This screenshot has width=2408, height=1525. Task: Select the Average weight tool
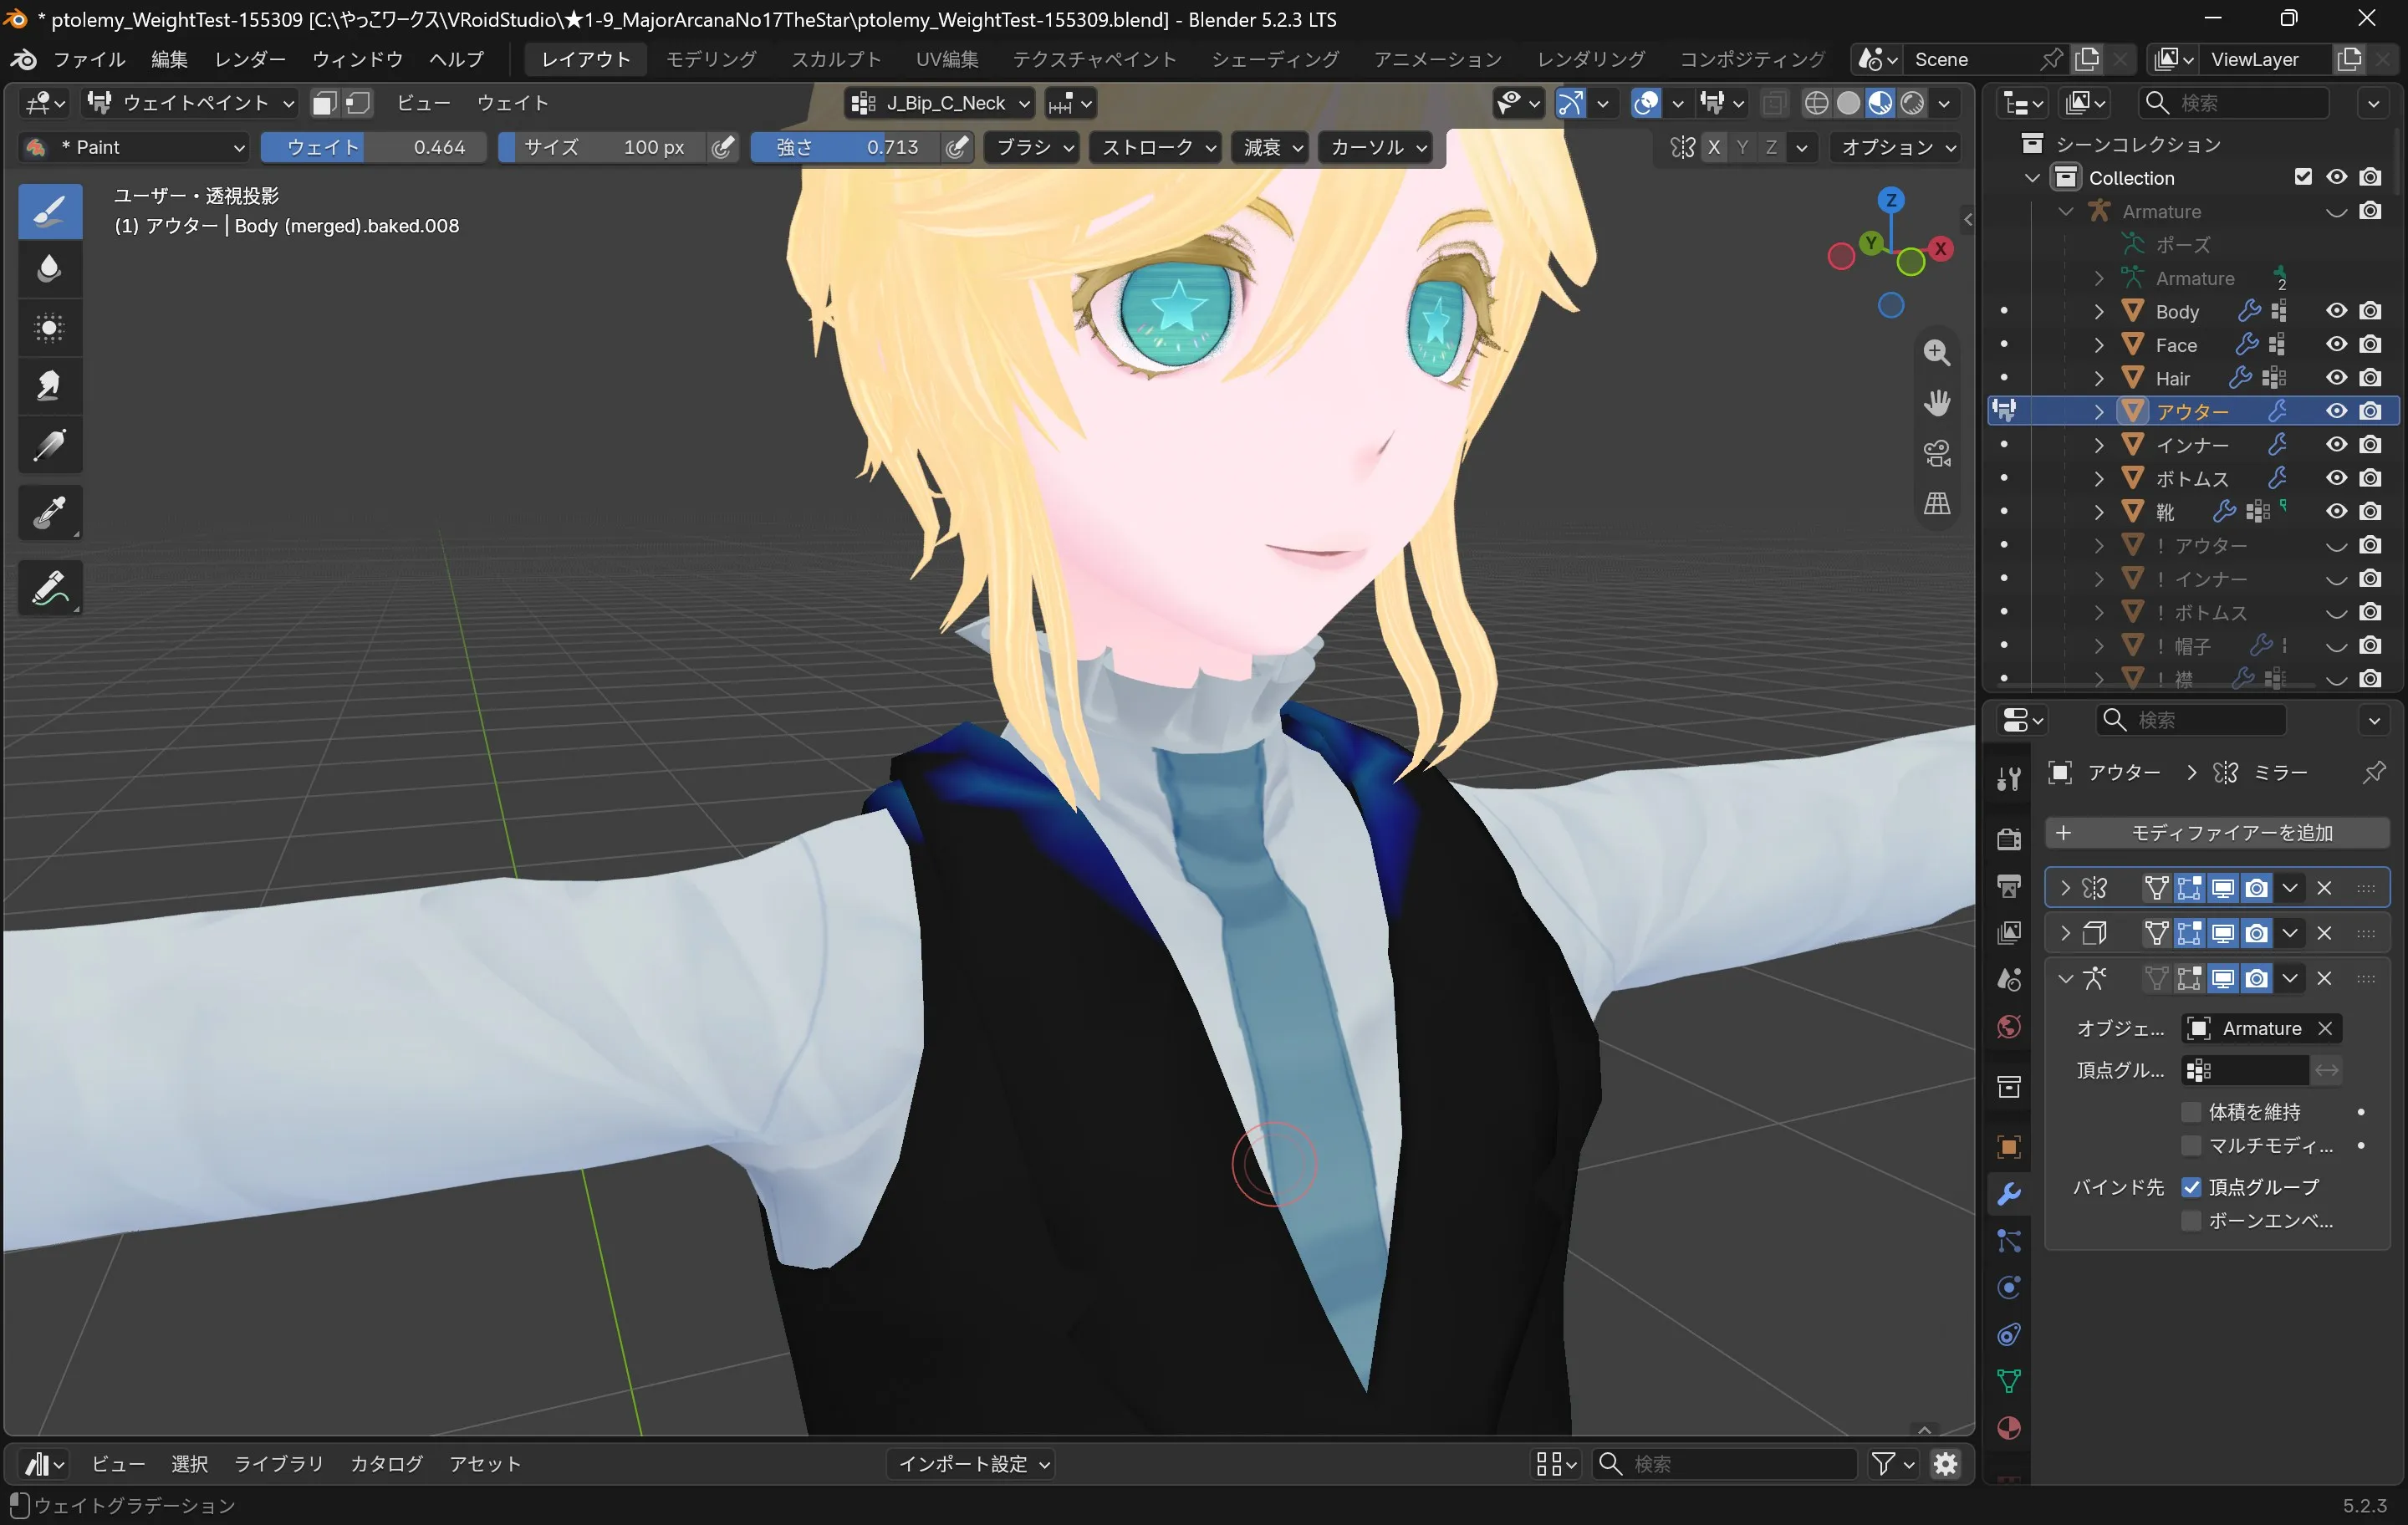(50, 328)
